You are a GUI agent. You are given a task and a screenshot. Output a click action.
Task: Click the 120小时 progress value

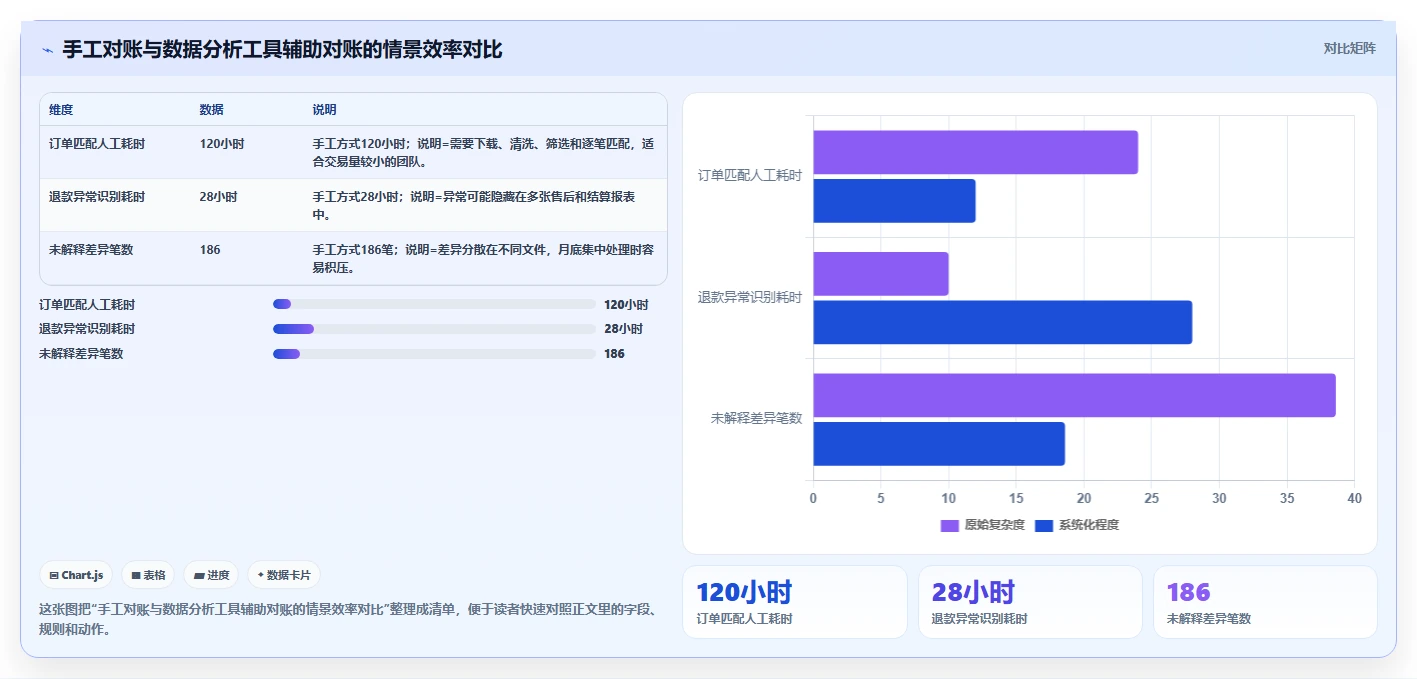626,305
